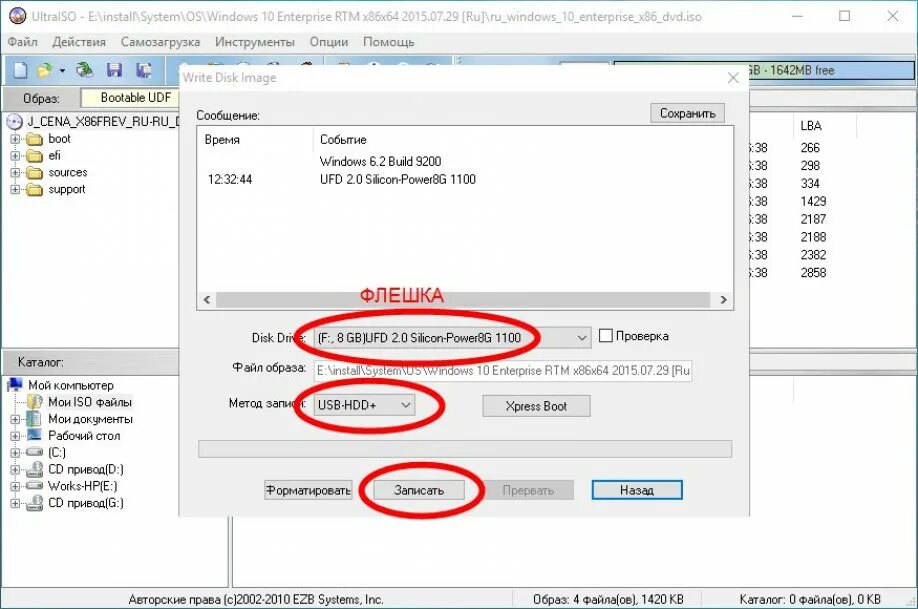The width and height of the screenshot is (918, 609).
Task: Click the Bootable UDF image type box
Action: pyautogui.click(x=130, y=98)
